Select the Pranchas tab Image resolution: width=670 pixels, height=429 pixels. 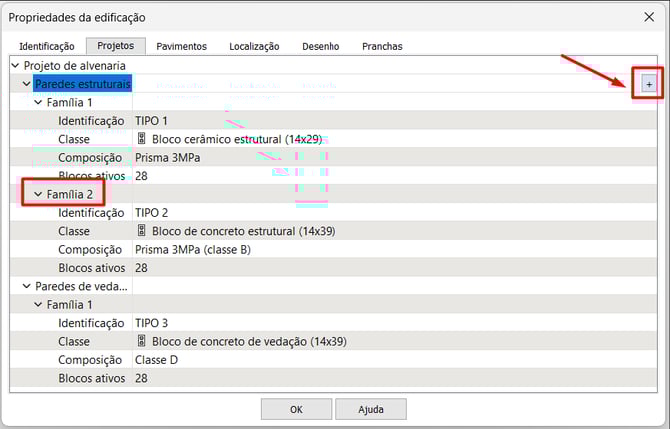[x=382, y=46]
